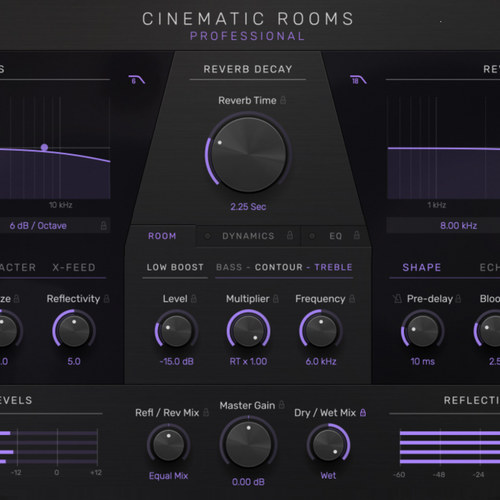Click the Master Gain knob
The width and height of the screenshot is (500, 500).
tap(248, 444)
